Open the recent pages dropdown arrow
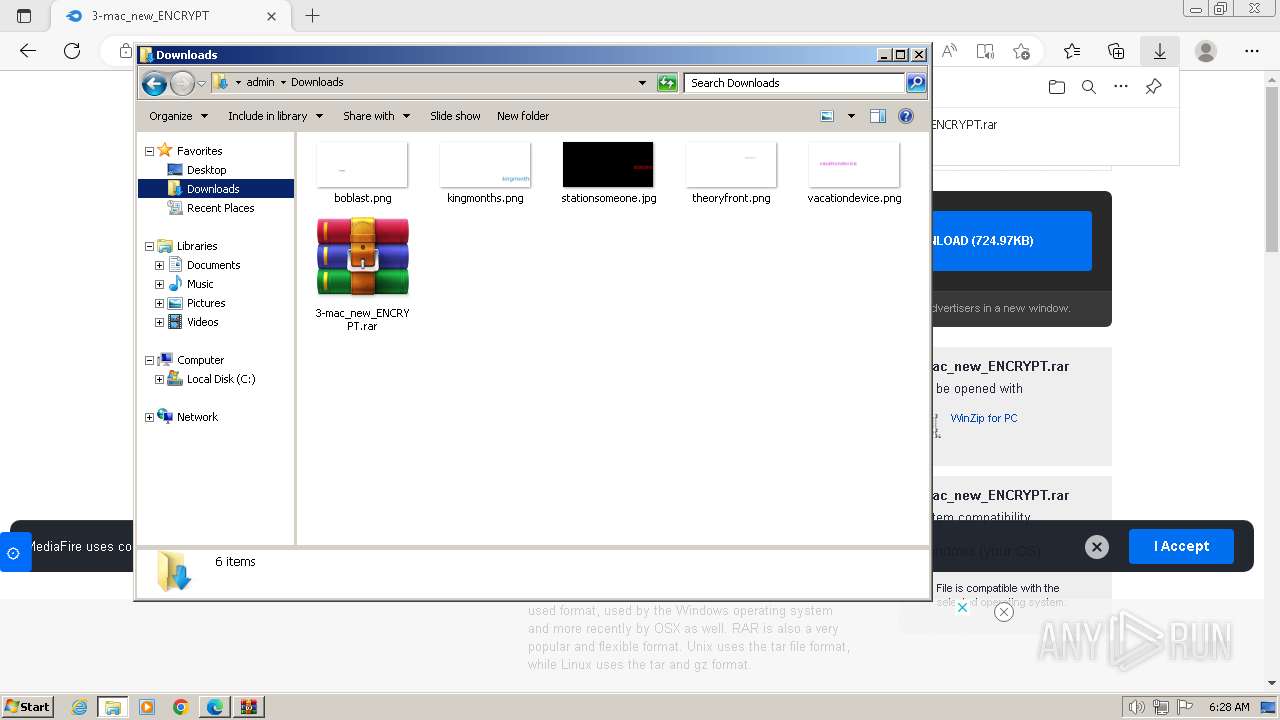Screen dimensions: 1280x720 (x=201, y=83)
